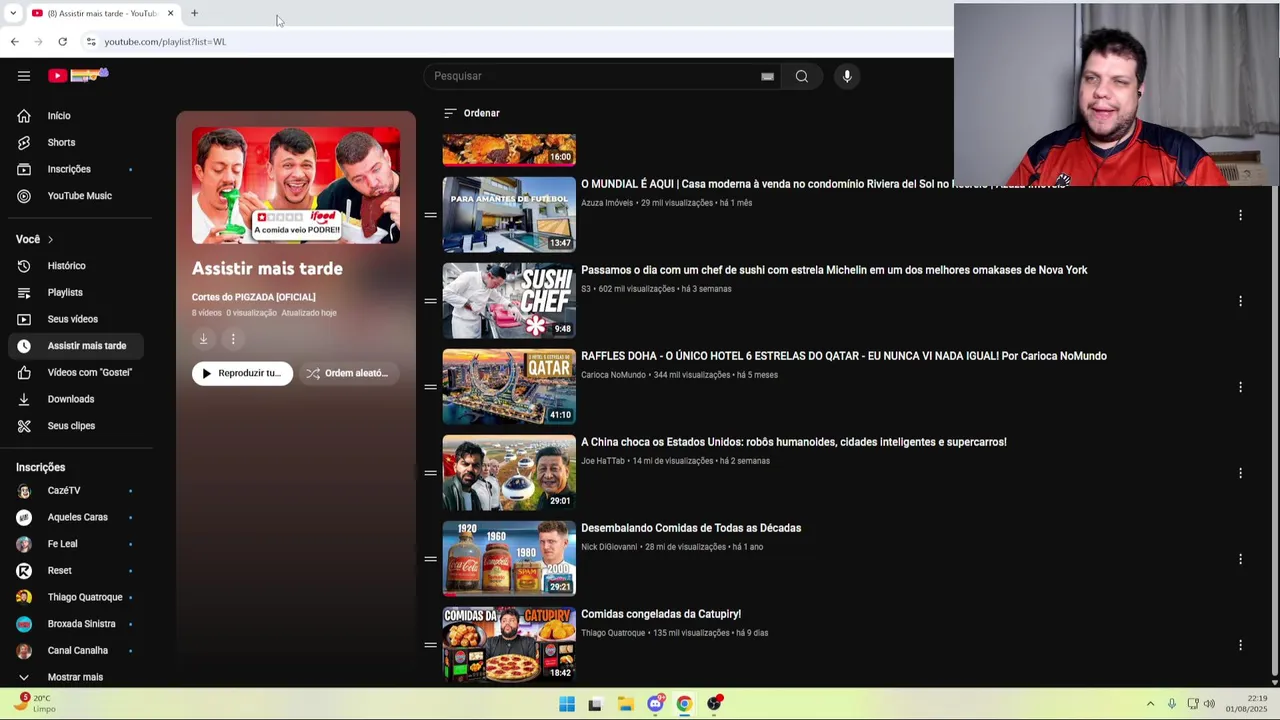
Task: Open options for O MUNDIAL É AQUI video
Action: 1240,215
